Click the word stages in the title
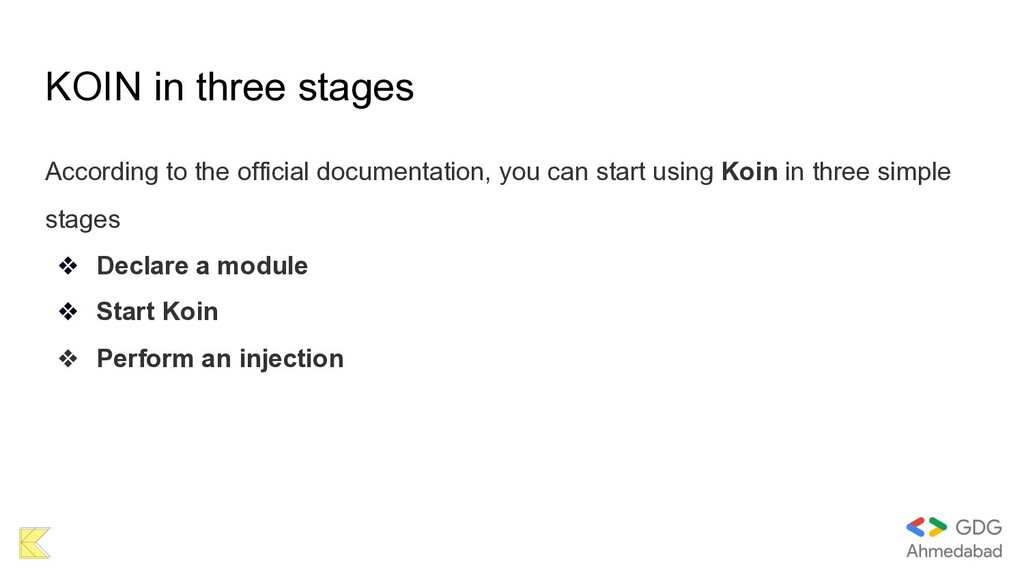The width and height of the screenshot is (1024, 576). (x=362, y=88)
